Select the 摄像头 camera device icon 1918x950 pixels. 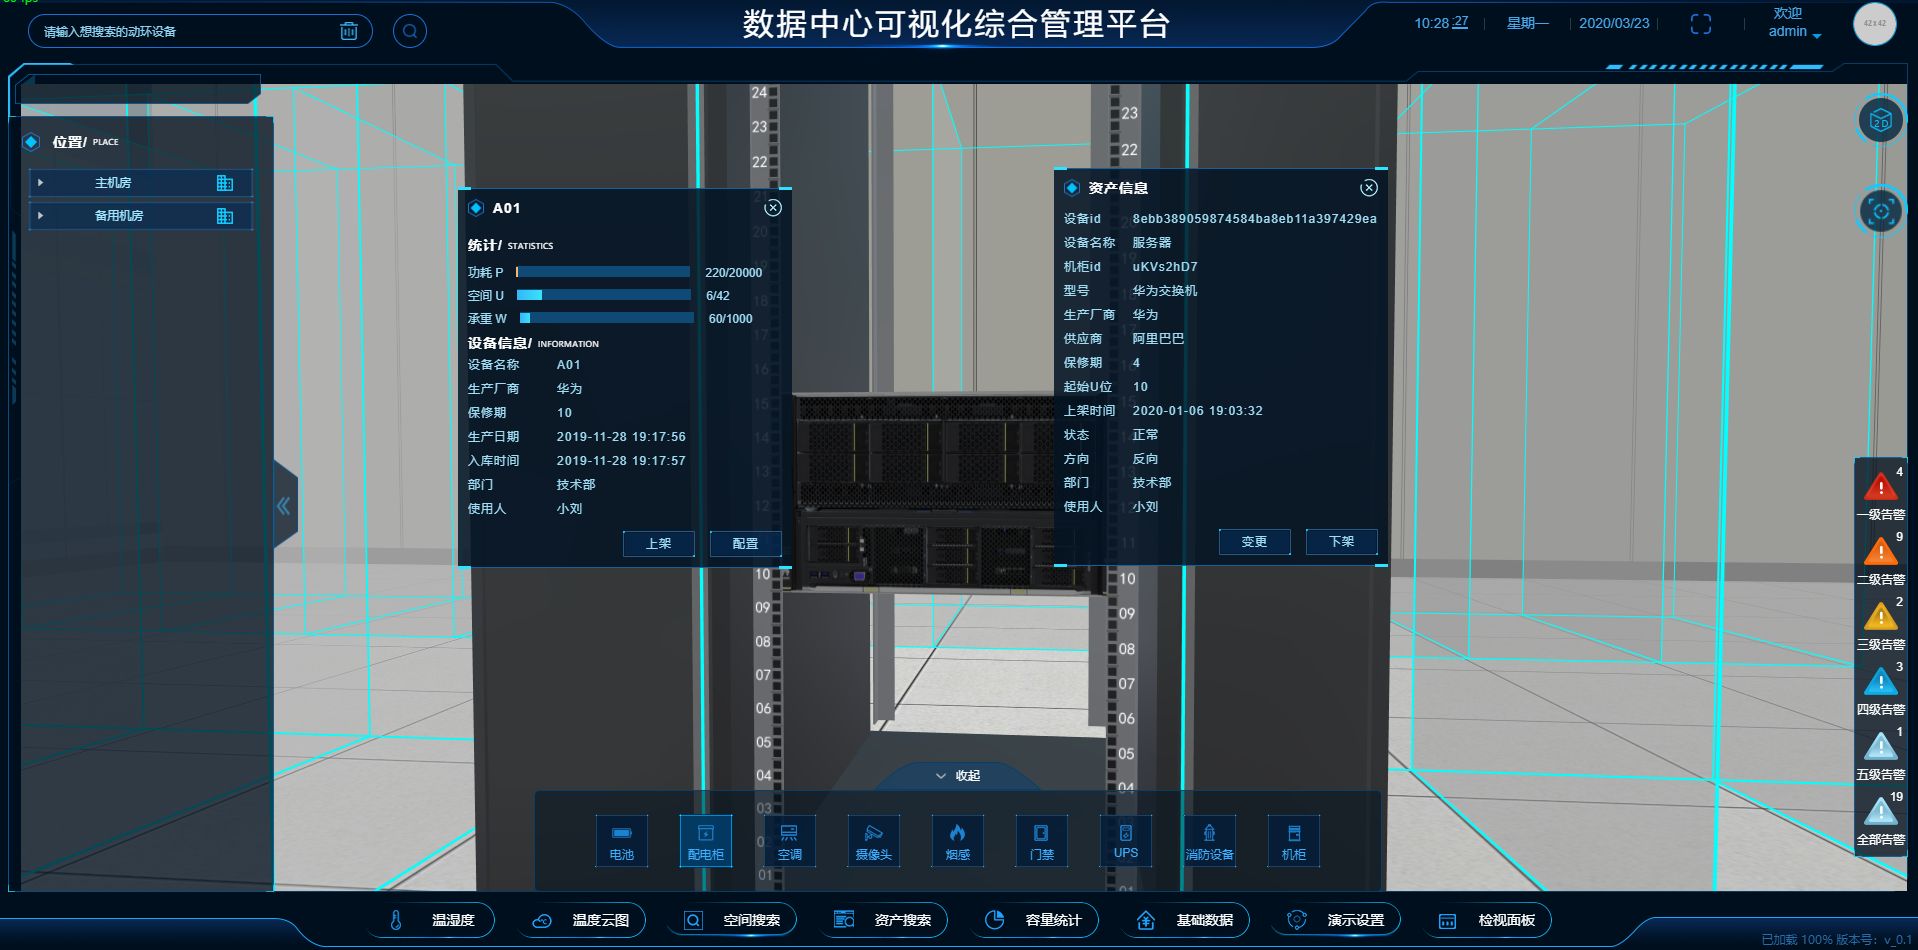coord(873,840)
